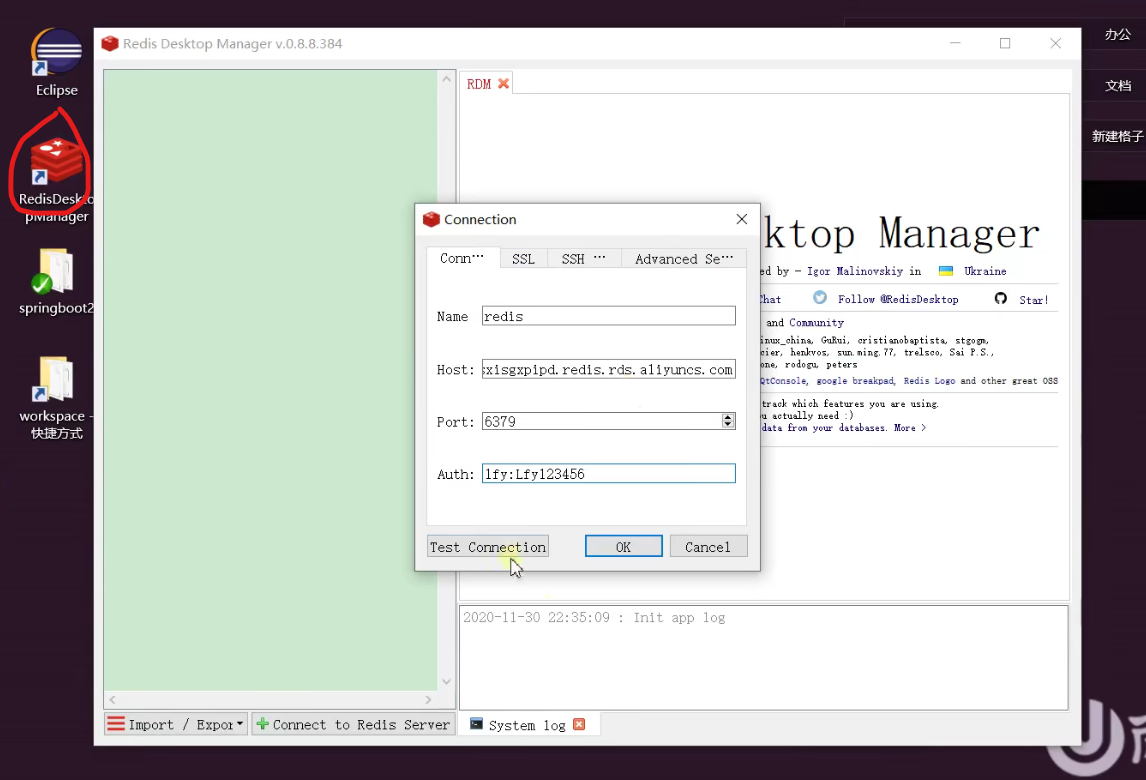
Task: Click the GitHub icon next to Star!
Action: pos(1001,298)
